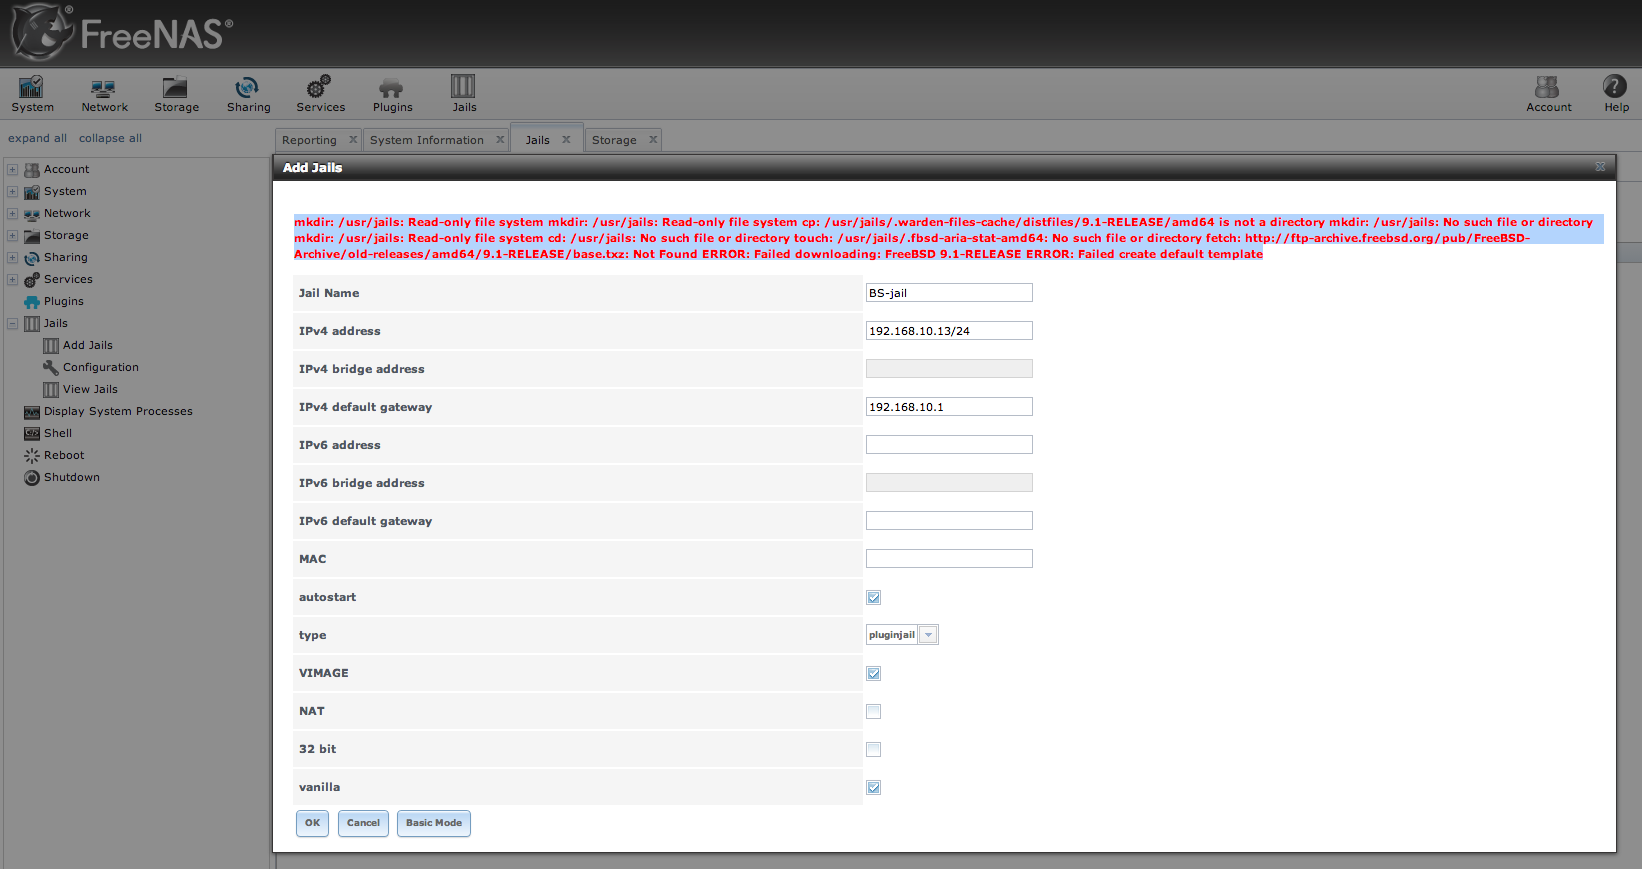The width and height of the screenshot is (1642, 869).
Task: Enable the 32 bit checkbox
Action: (874, 750)
